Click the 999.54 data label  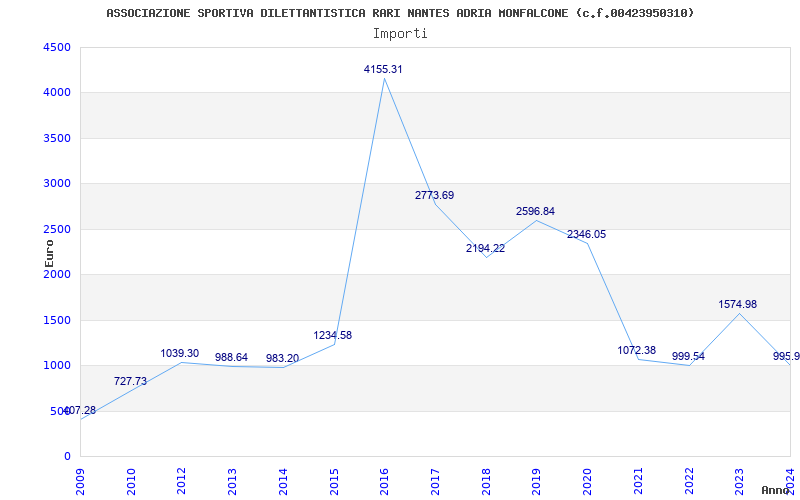click(x=688, y=357)
